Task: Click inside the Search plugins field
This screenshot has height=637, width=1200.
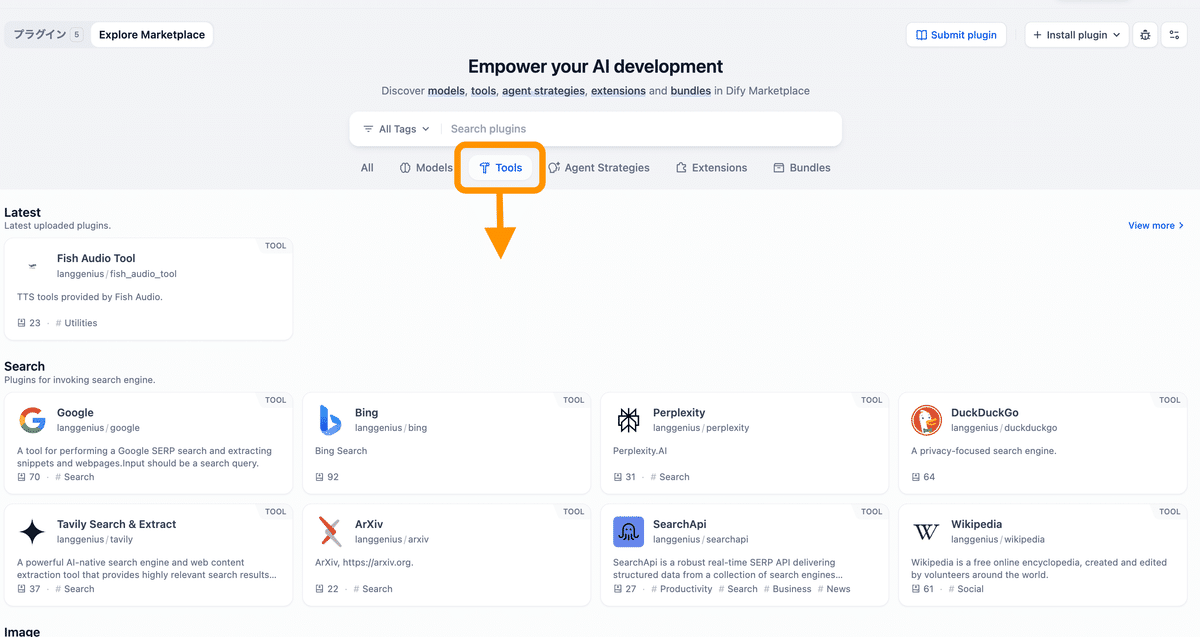Action: (520, 128)
